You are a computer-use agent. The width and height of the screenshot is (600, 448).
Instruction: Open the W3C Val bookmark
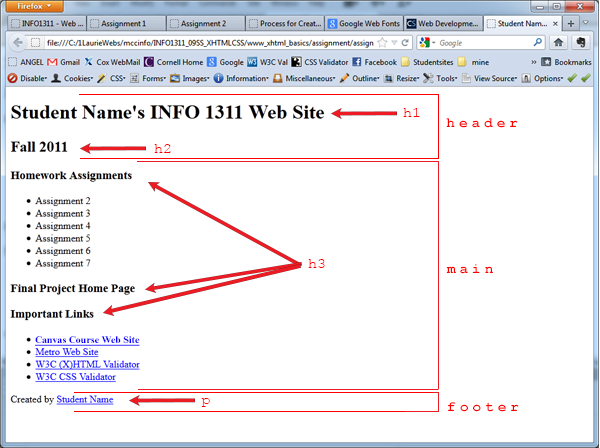point(267,62)
